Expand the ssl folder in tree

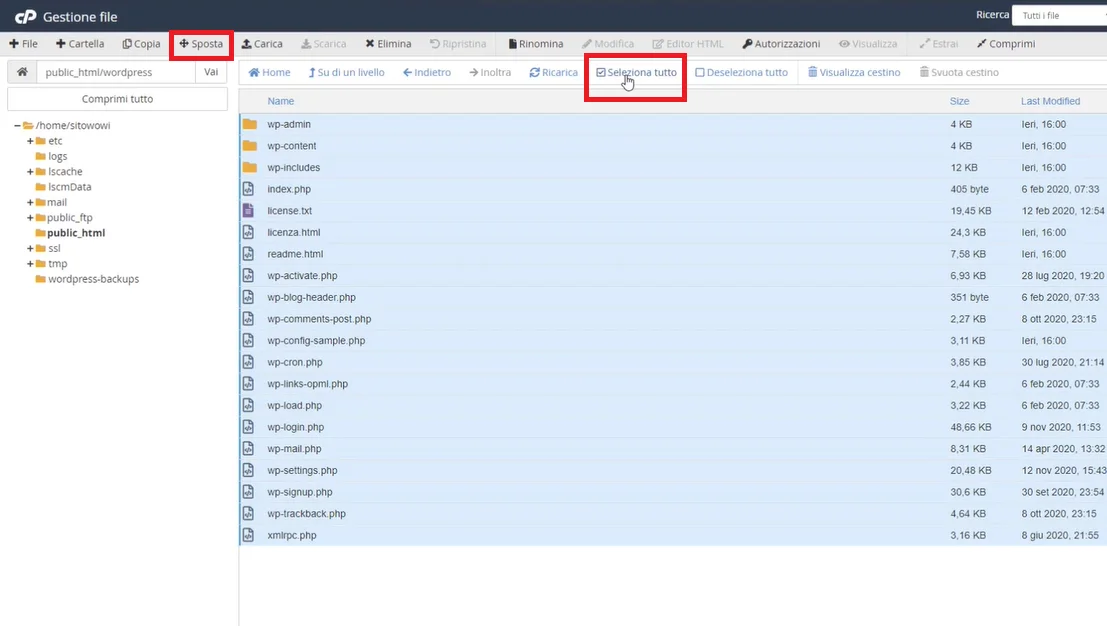point(30,248)
